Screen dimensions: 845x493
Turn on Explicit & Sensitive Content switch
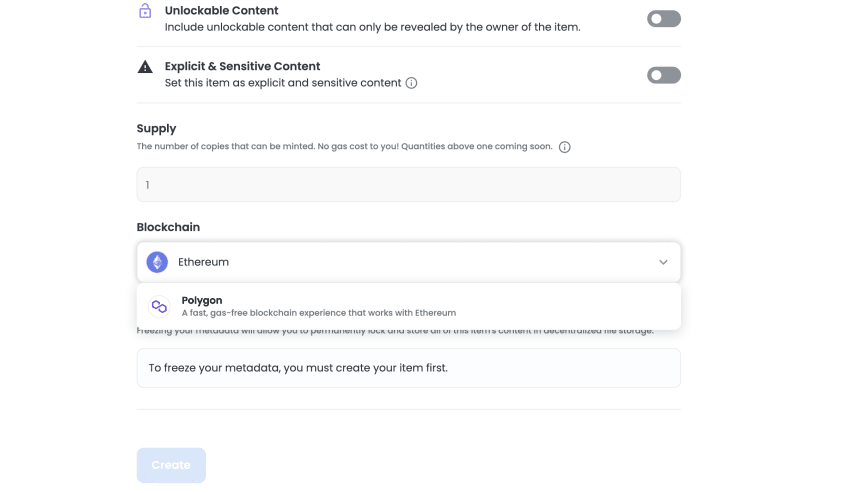(x=664, y=75)
